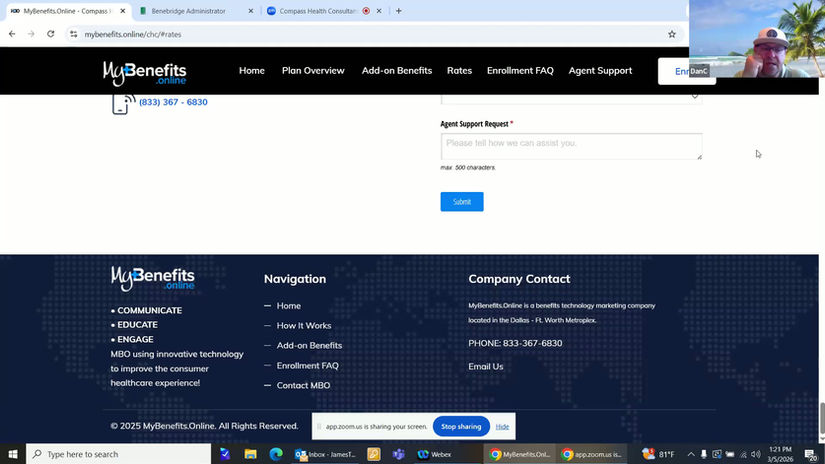Open the Contact MBO footer link
825x464 pixels.
304,386
